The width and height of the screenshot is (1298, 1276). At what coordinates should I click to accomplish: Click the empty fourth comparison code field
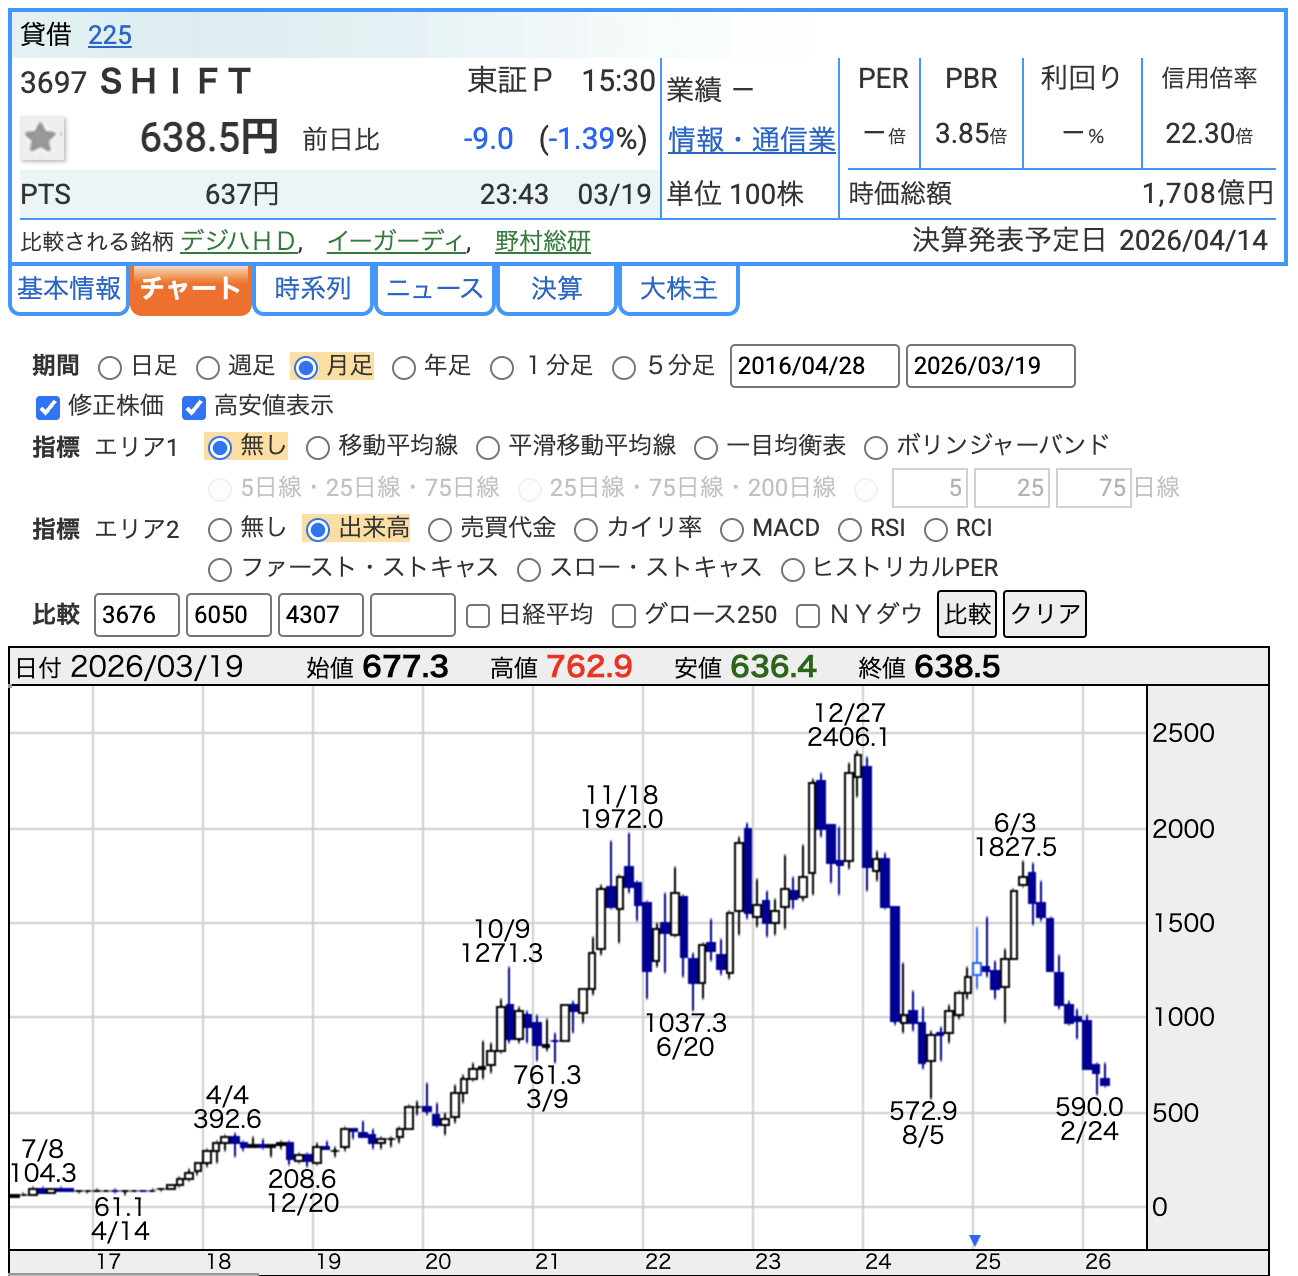412,614
